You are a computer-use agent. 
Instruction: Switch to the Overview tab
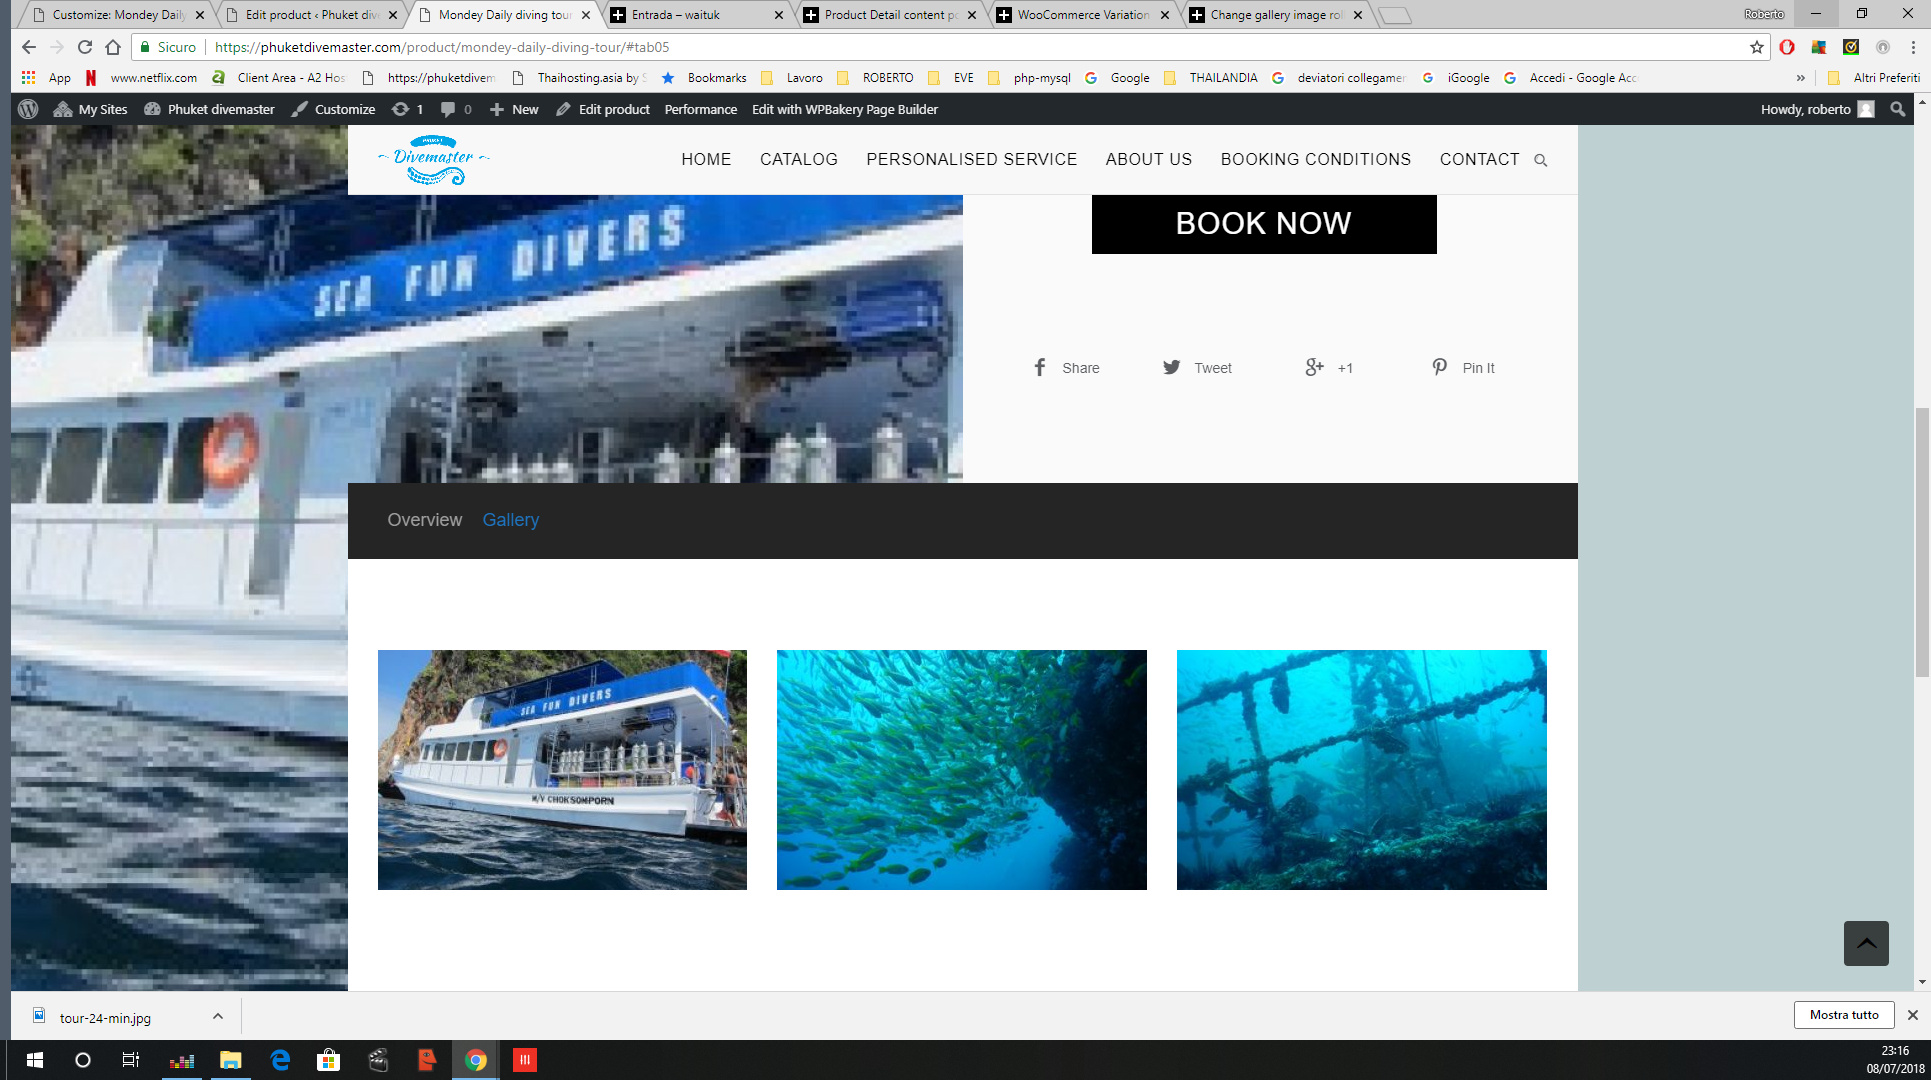(x=425, y=520)
